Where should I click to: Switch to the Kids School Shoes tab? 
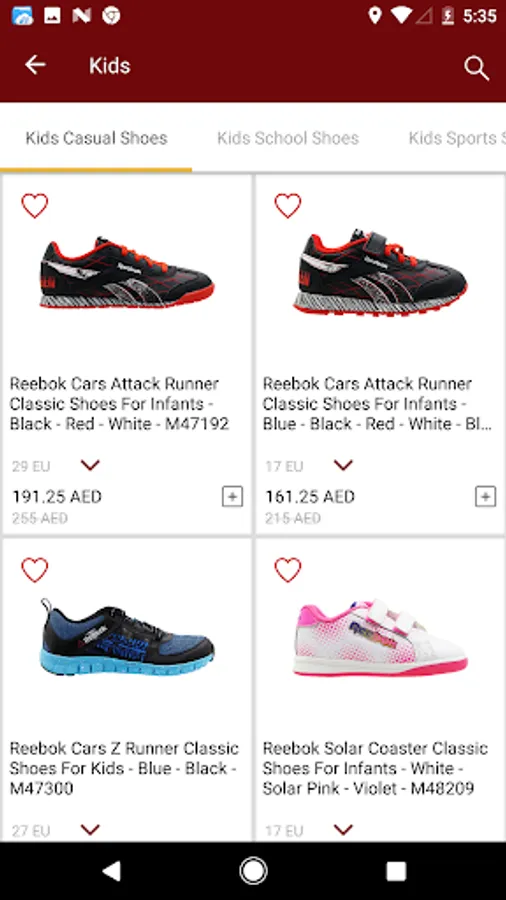(x=288, y=138)
